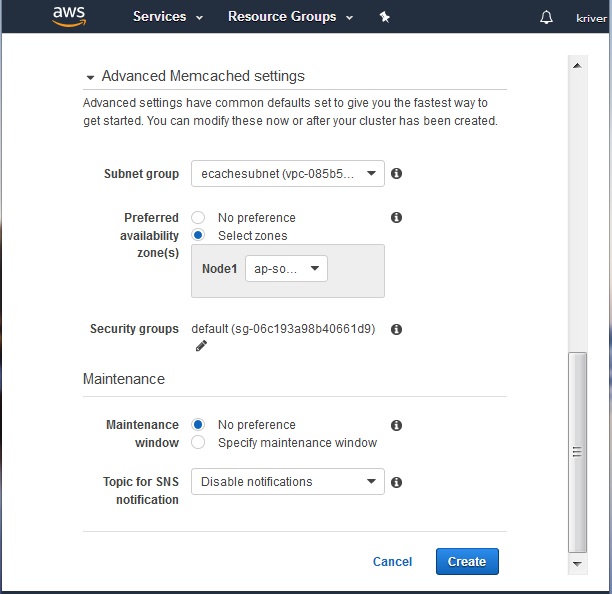Screen dimensions: 612x594
Task: Select Specify maintenance window option
Action: (x=198, y=442)
